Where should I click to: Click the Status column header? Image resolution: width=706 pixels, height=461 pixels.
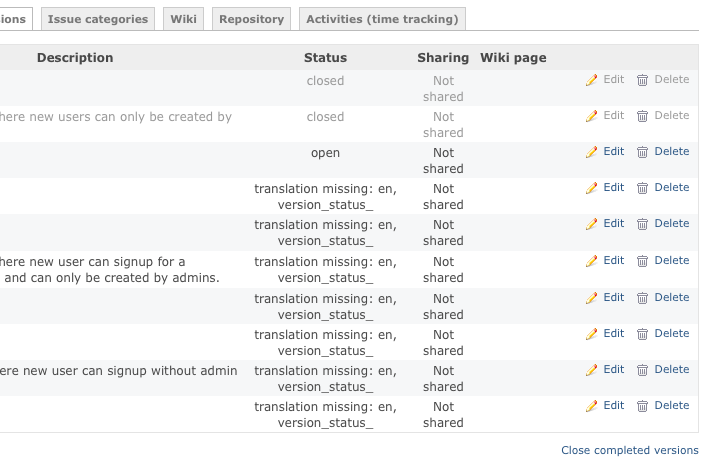point(325,58)
